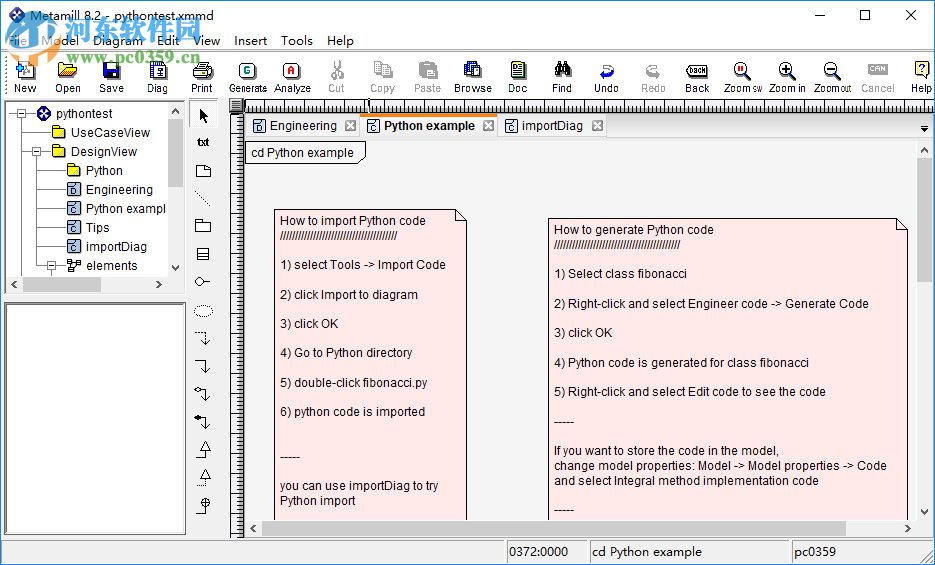935x565 pixels.
Task: Save the current model
Action: point(111,77)
